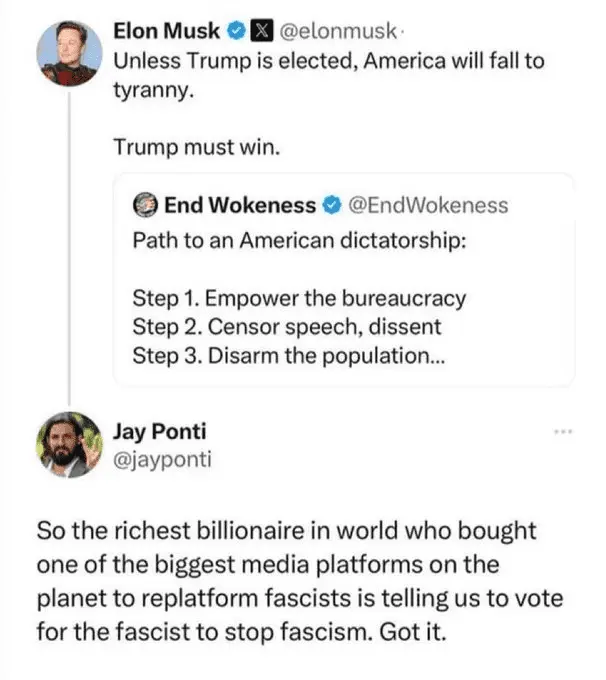Viewport: 606px width, 680px height.
Task: Open the three-dot more menu on Jay Ponti's tweet
Action: tap(564, 432)
